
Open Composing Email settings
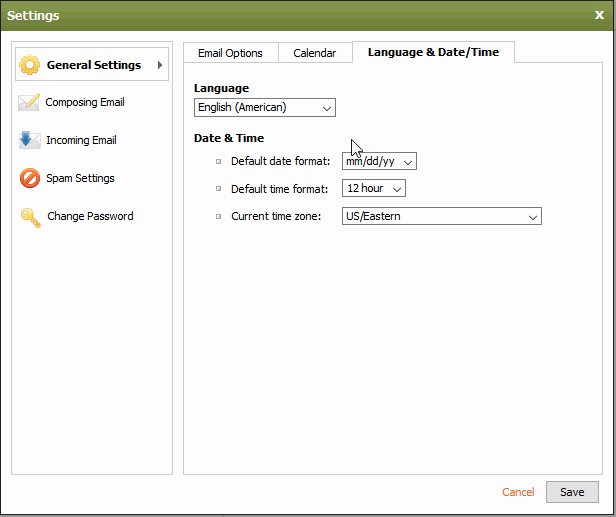click(85, 102)
